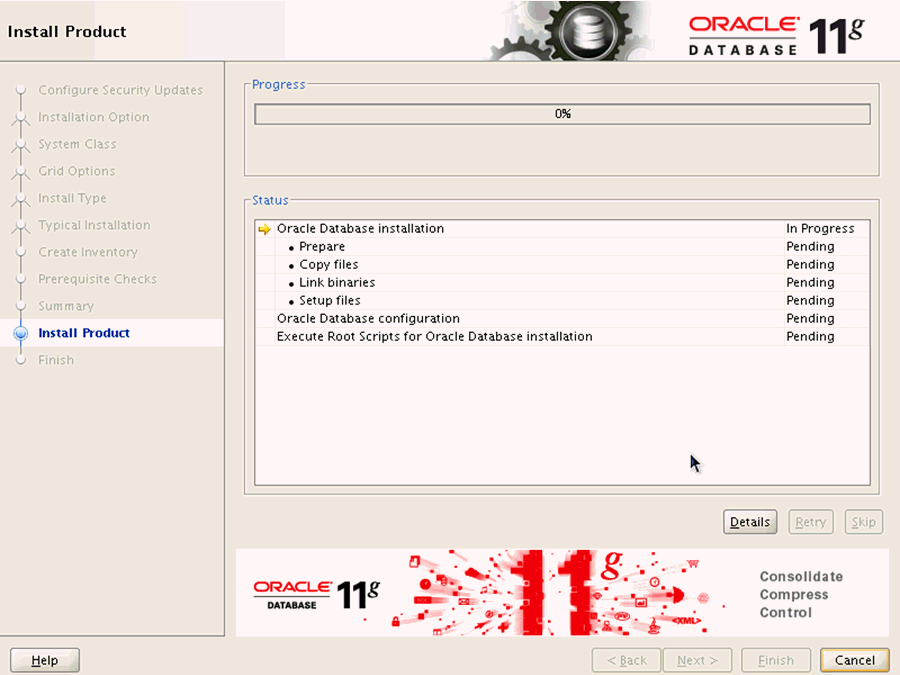Click Install Product current step
Screen dimensions: 900x675
point(84,333)
